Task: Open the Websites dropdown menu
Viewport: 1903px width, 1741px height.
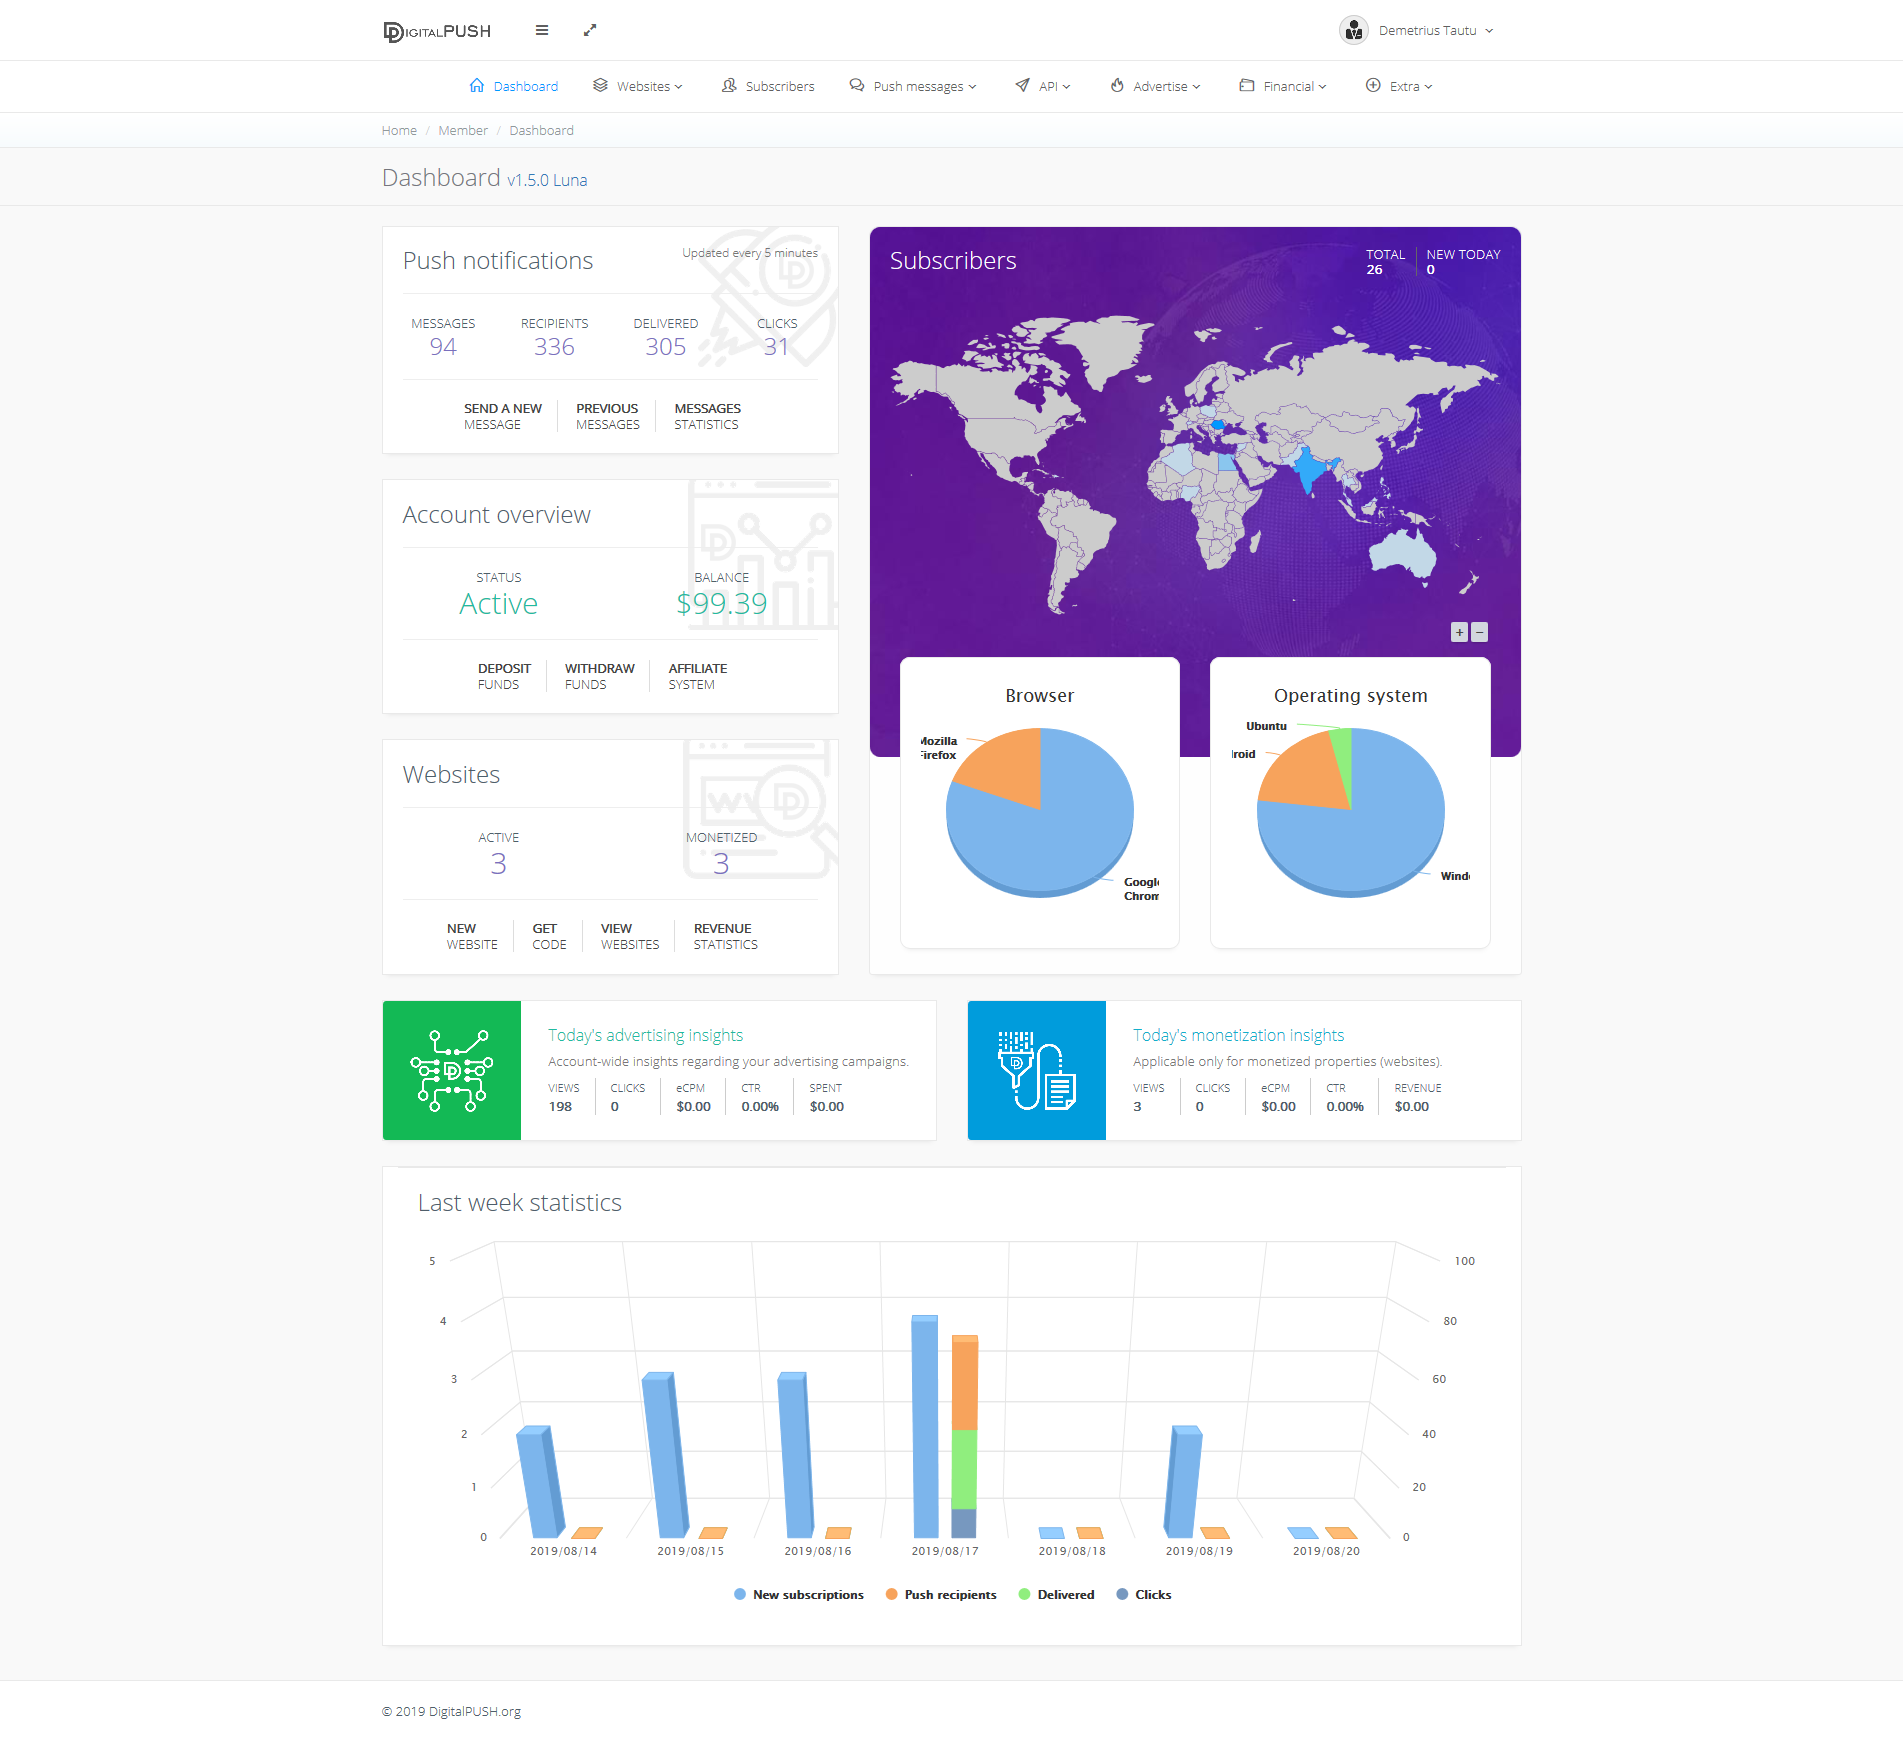Action: pyautogui.click(x=638, y=86)
